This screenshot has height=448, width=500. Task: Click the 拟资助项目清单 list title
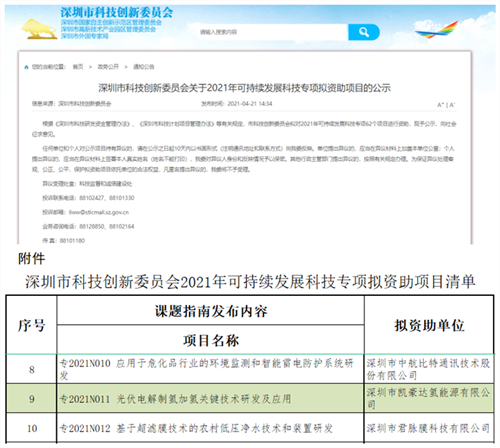[250, 282]
